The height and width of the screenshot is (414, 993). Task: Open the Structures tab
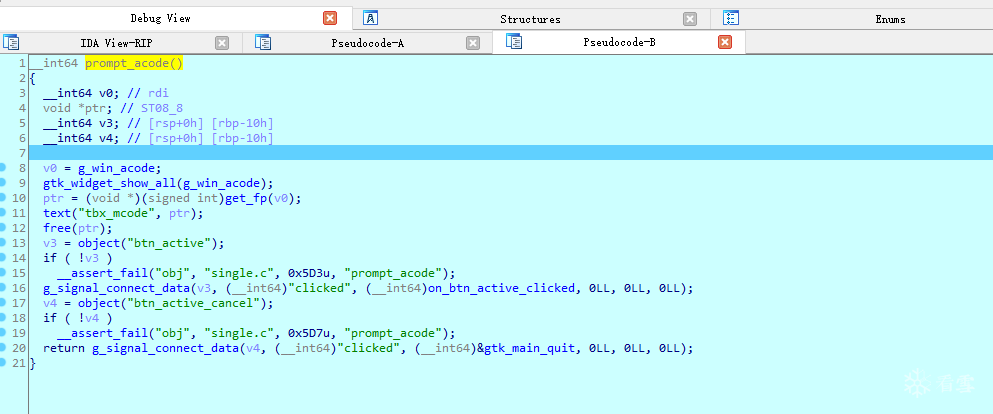tap(530, 19)
